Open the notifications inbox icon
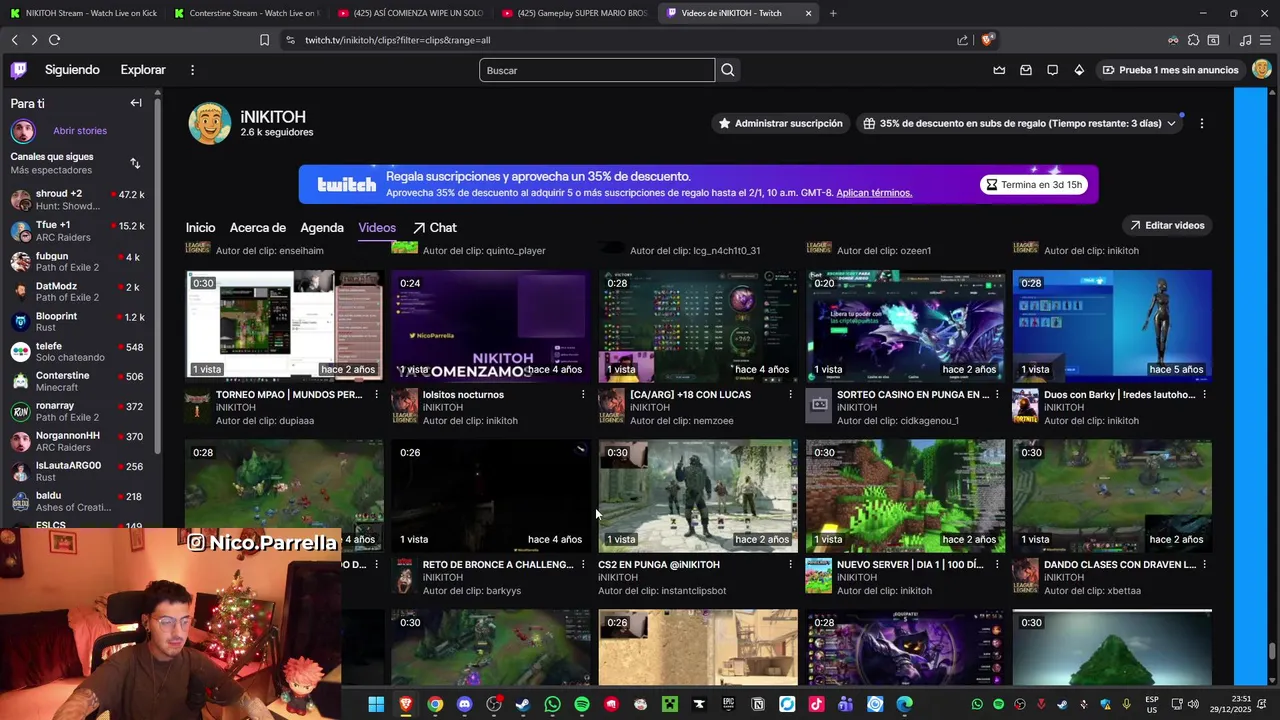 click(x=1026, y=70)
